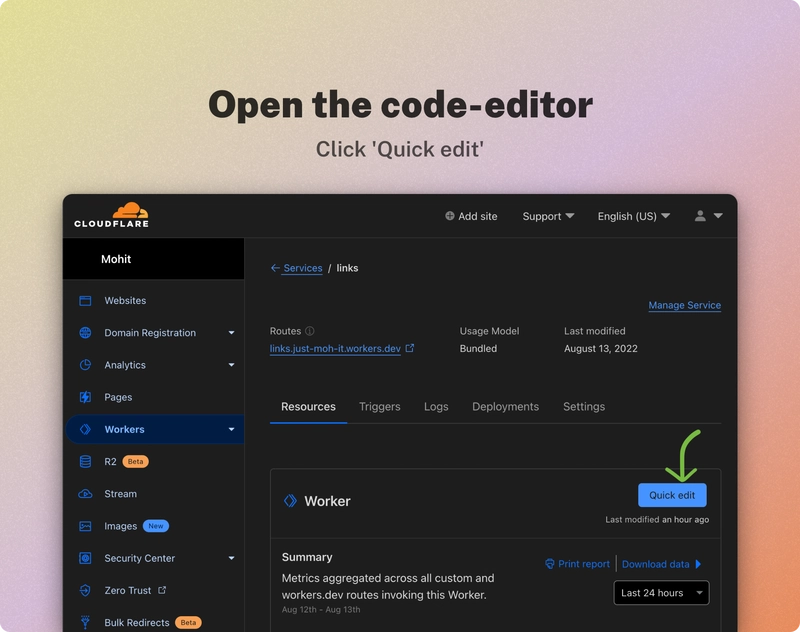Click the Print report link
Image resolution: width=800 pixels, height=632 pixels.
pyautogui.click(x=584, y=564)
